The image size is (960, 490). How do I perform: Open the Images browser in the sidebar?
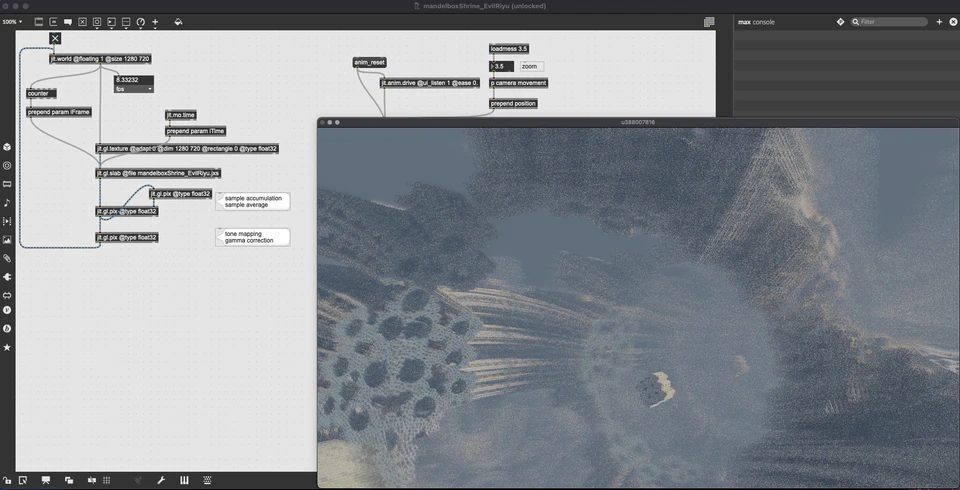pyautogui.click(x=7, y=240)
